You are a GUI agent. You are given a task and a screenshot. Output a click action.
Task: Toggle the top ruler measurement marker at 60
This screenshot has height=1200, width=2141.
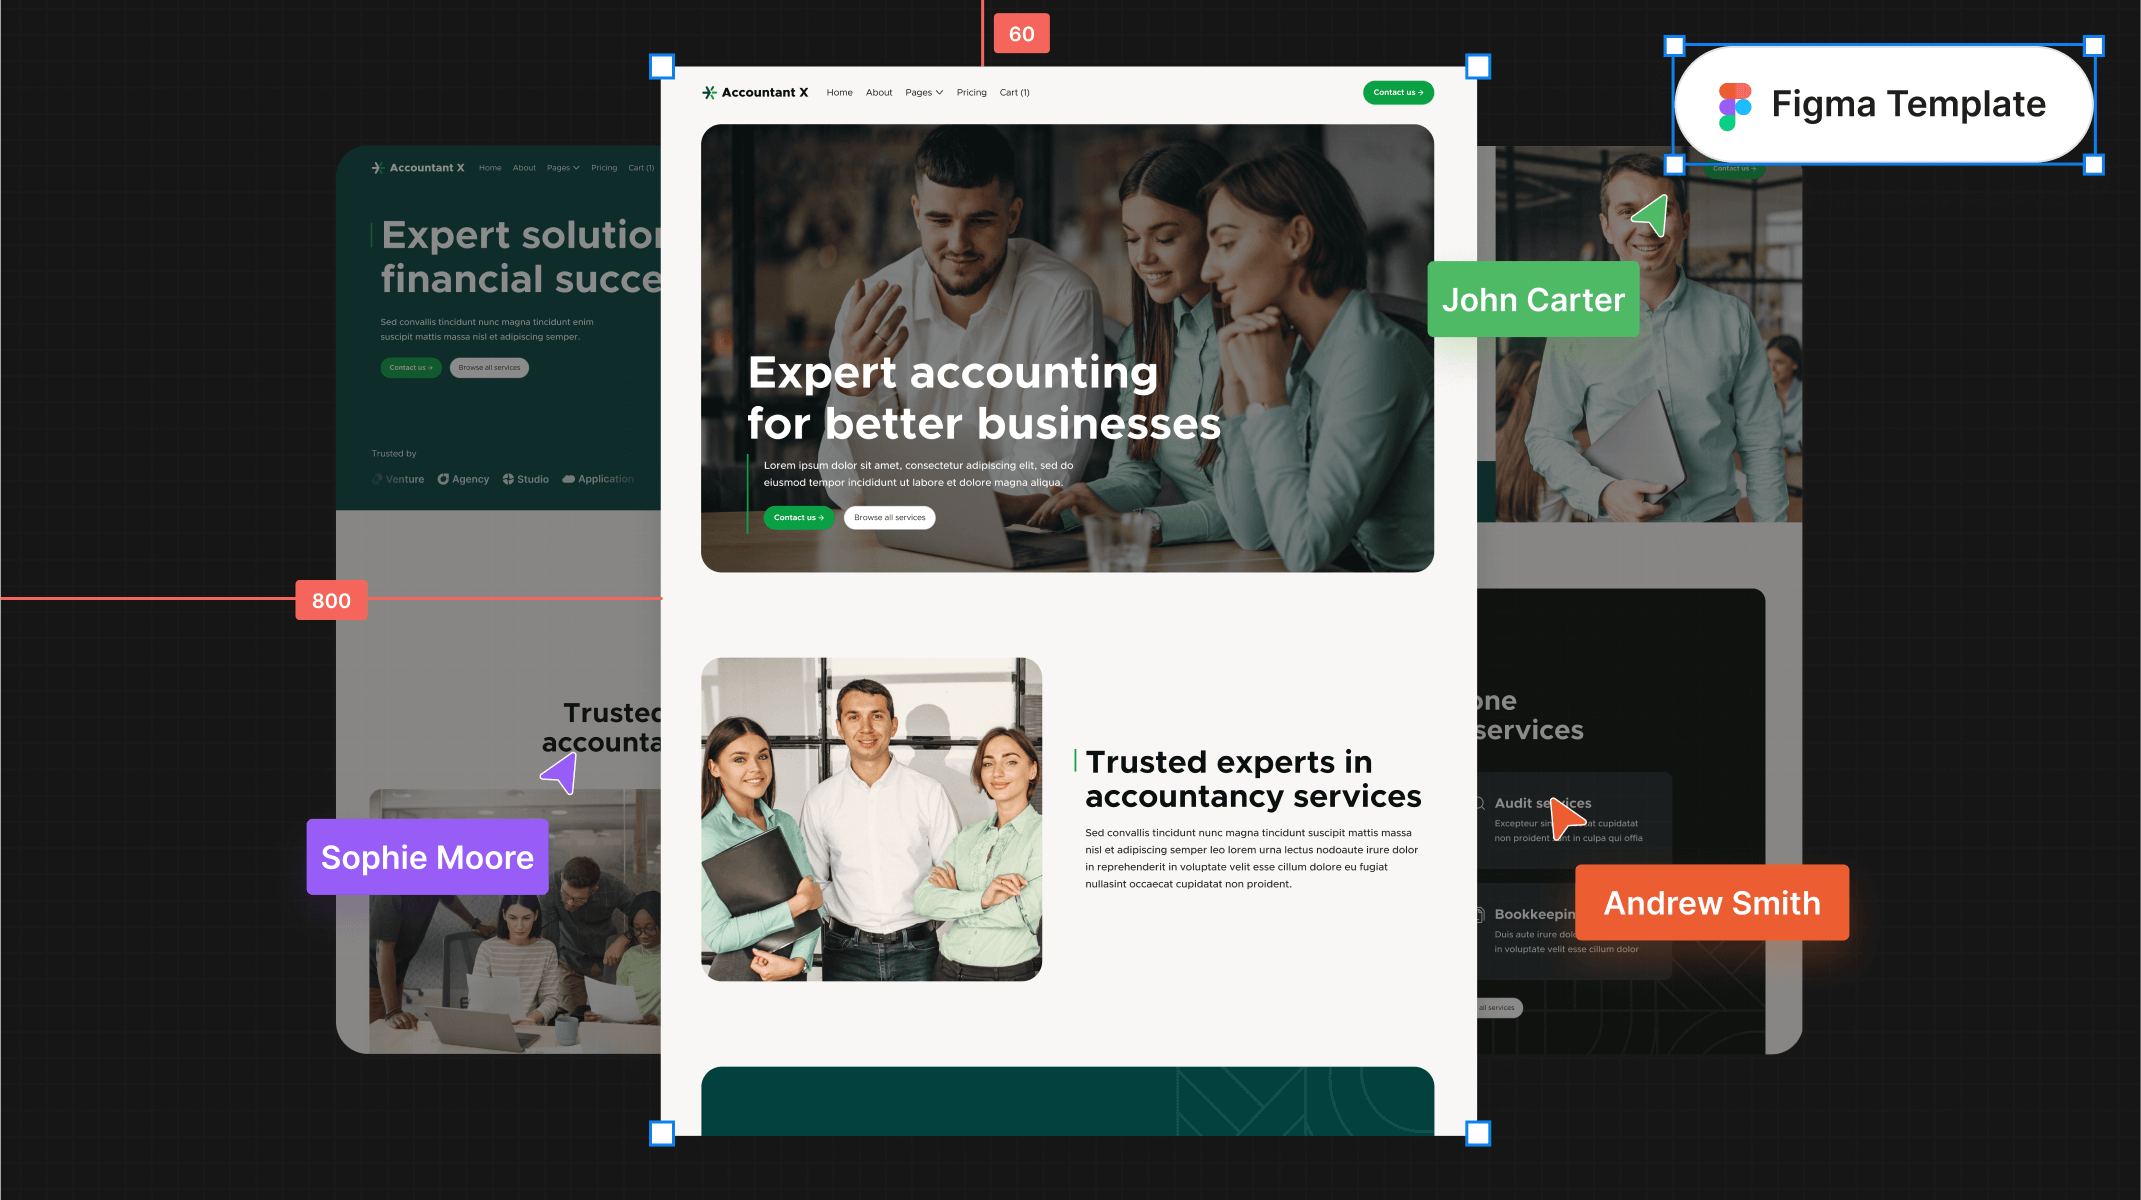1021,32
